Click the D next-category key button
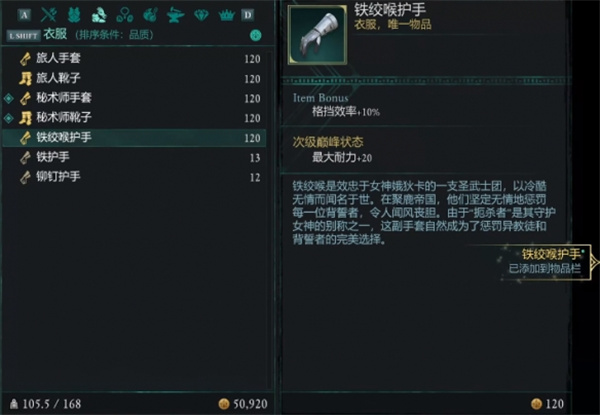The width and height of the screenshot is (600, 415). coord(248,15)
